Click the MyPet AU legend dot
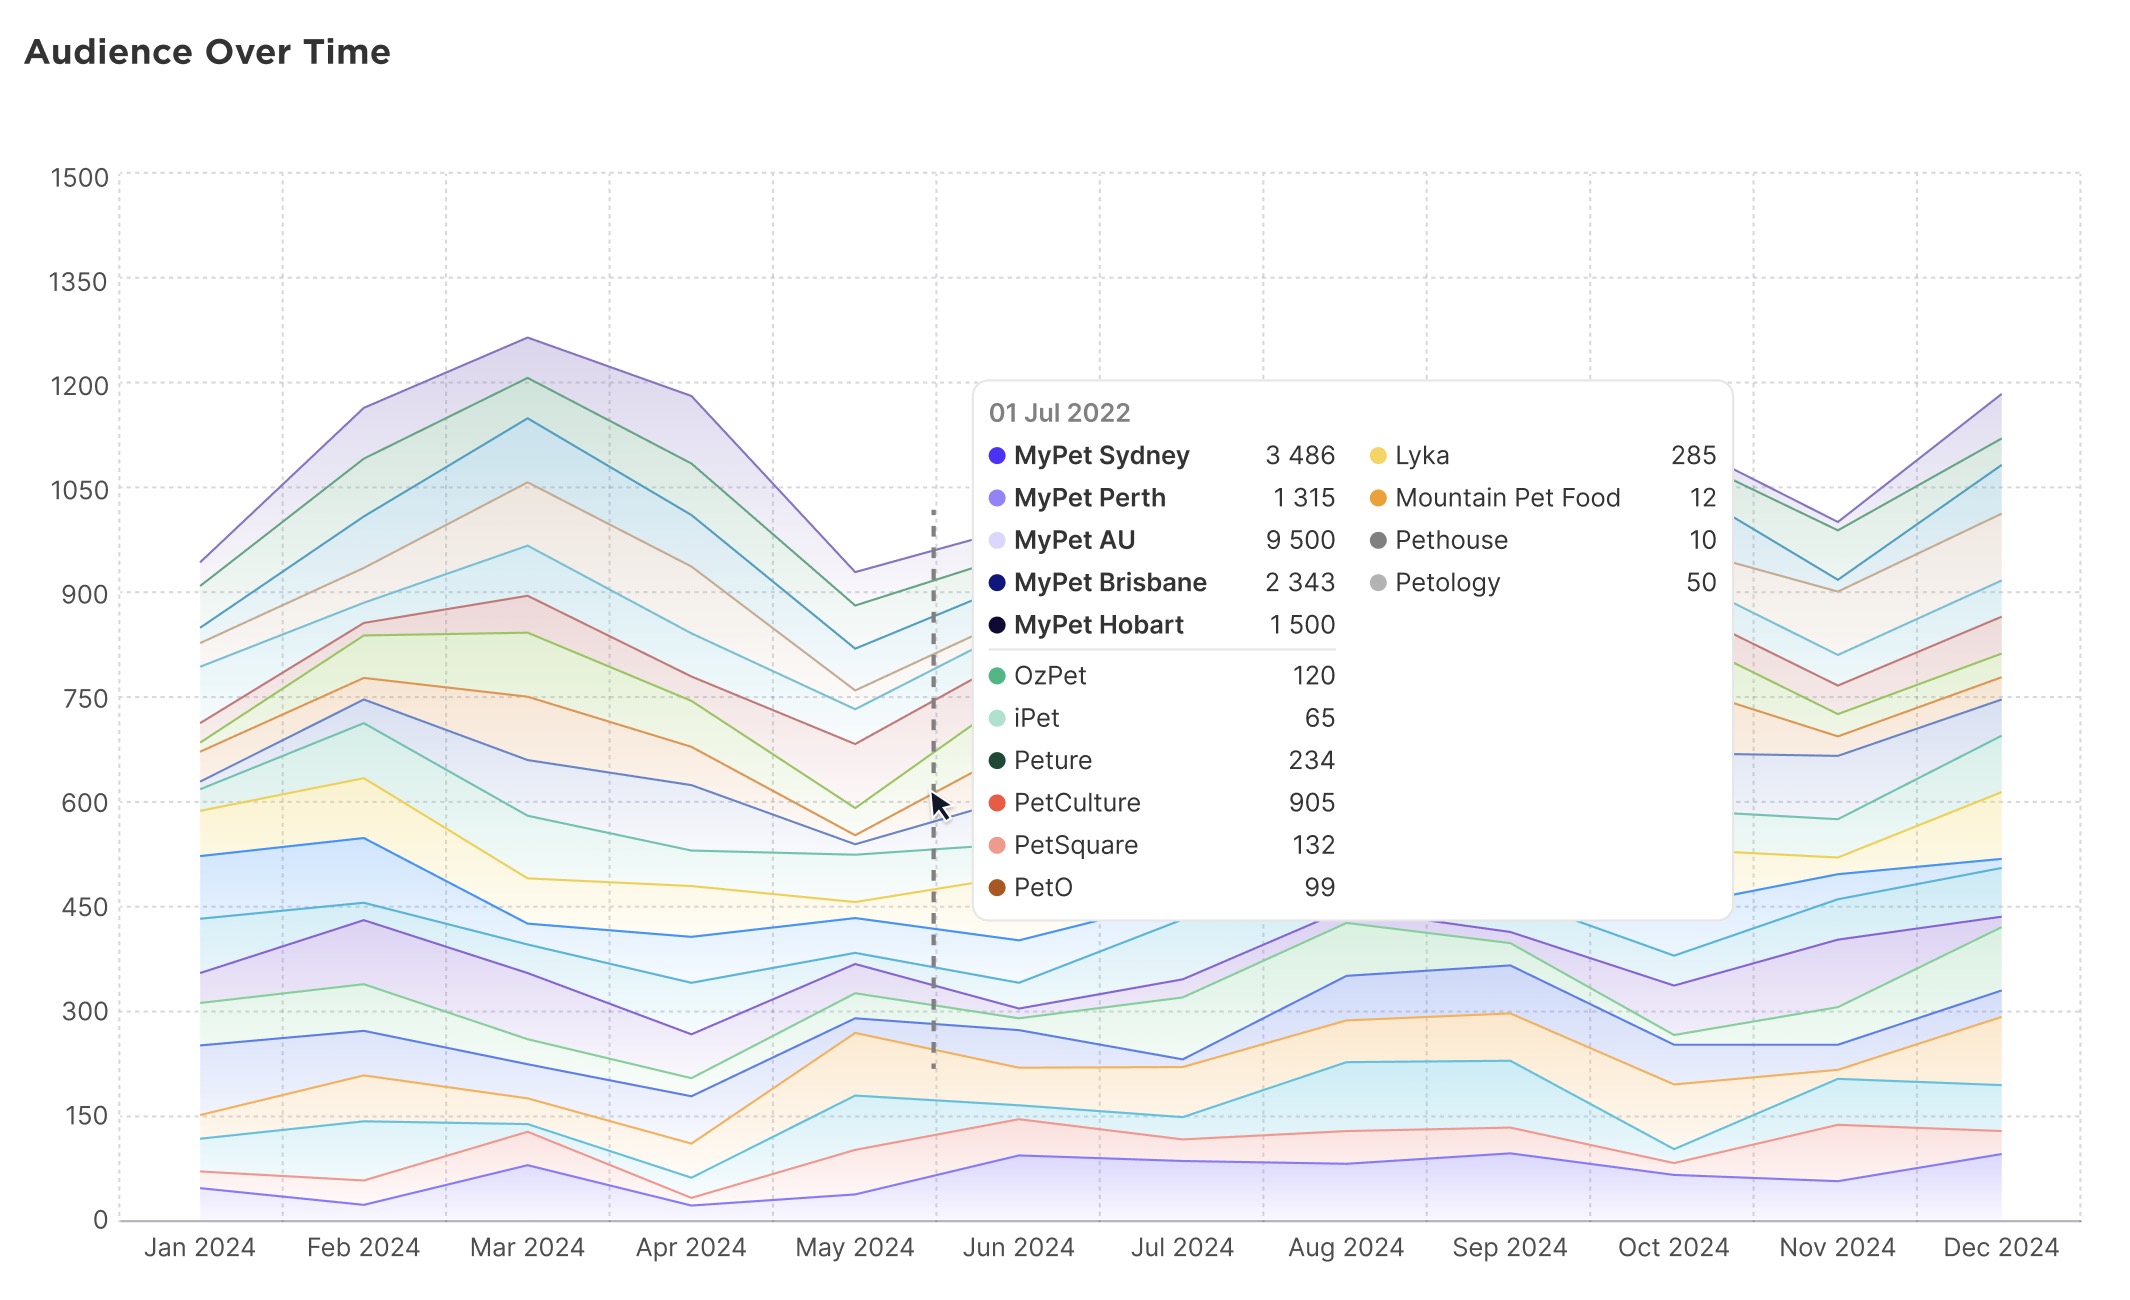 (997, 540)
